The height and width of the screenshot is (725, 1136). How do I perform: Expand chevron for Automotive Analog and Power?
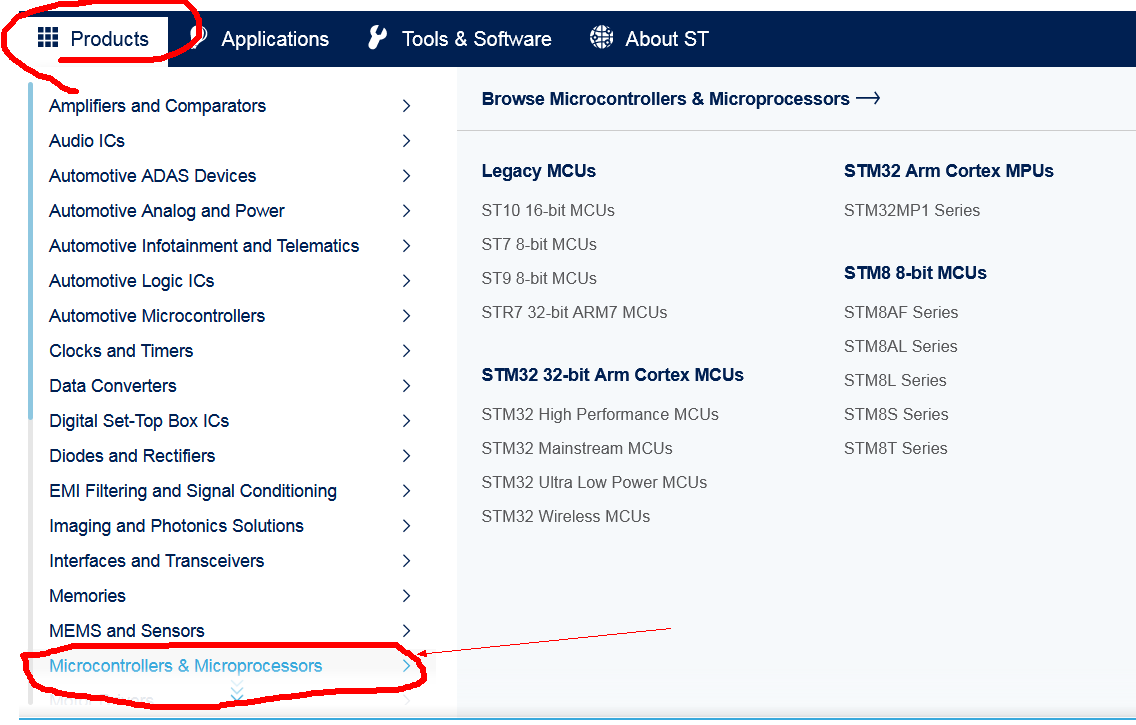point(406,211)
